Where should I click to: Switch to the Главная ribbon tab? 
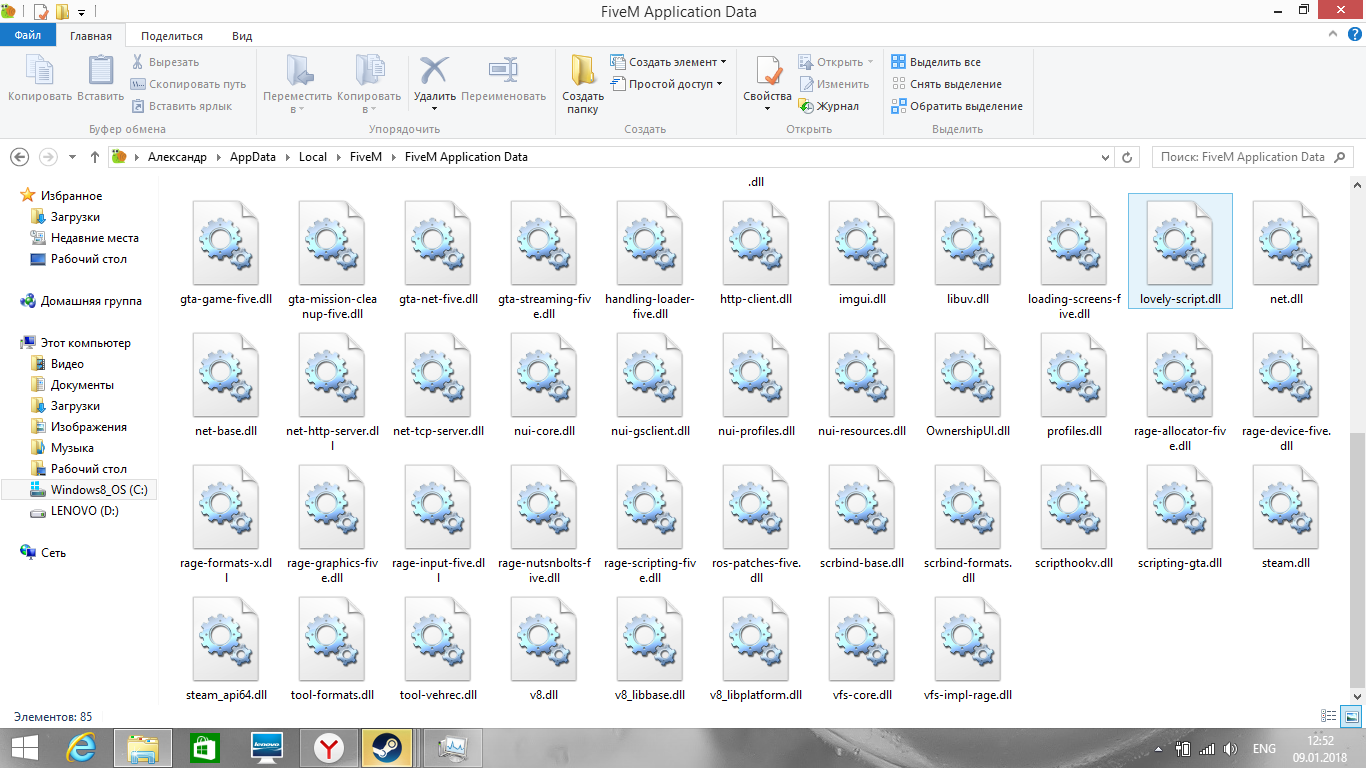click(x=90, y=35)
